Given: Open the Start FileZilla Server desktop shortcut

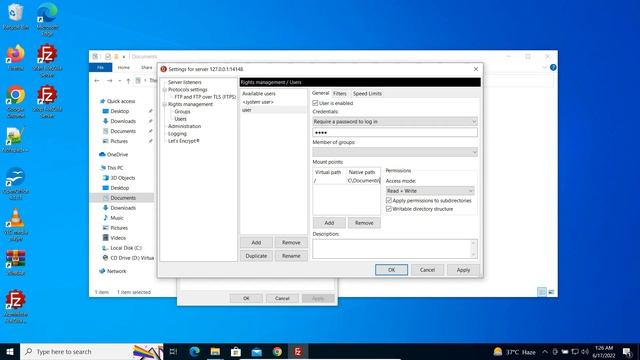Looking at the screenshot, I should [47, 61].
